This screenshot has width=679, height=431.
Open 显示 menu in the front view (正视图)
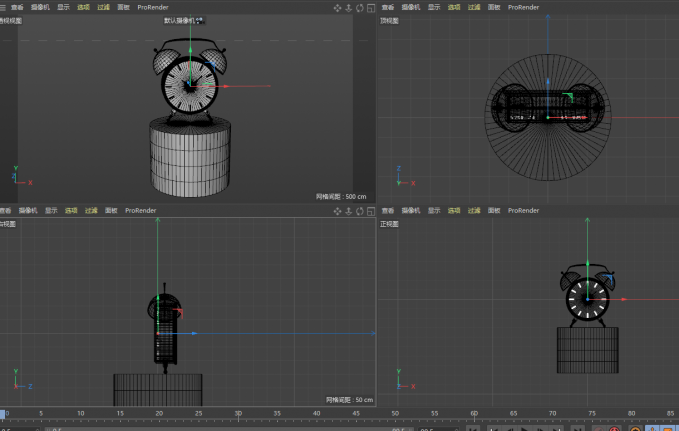click(434, 211)
